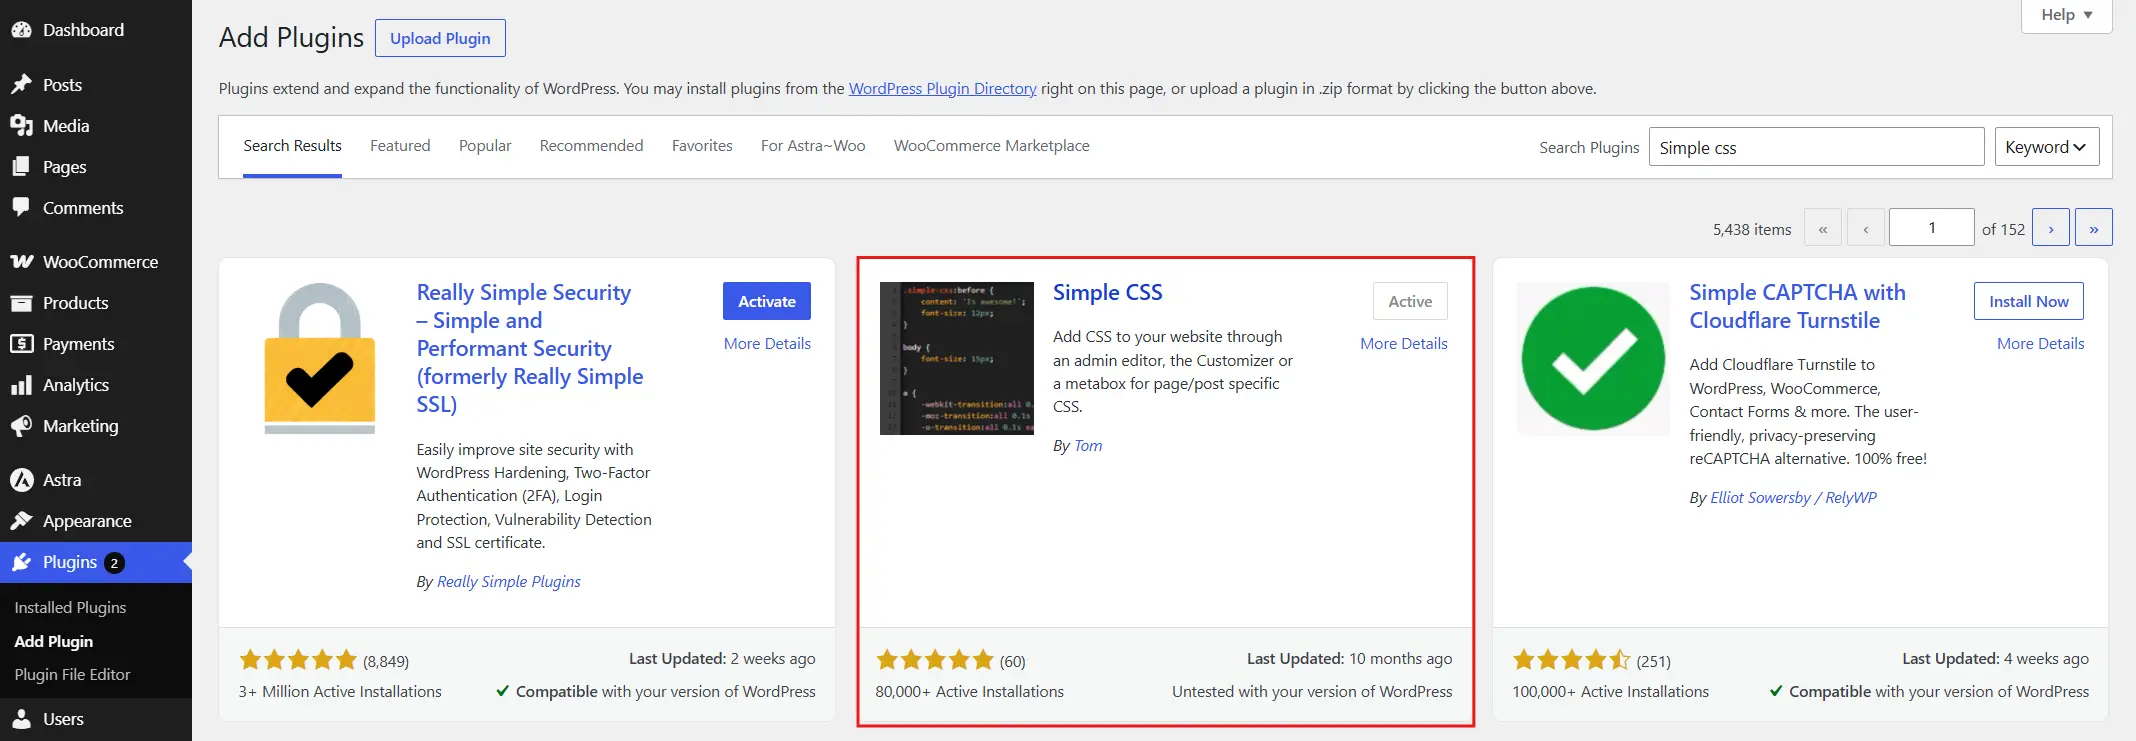Click the "3+ Million Active Installations" text

[340, 692]
